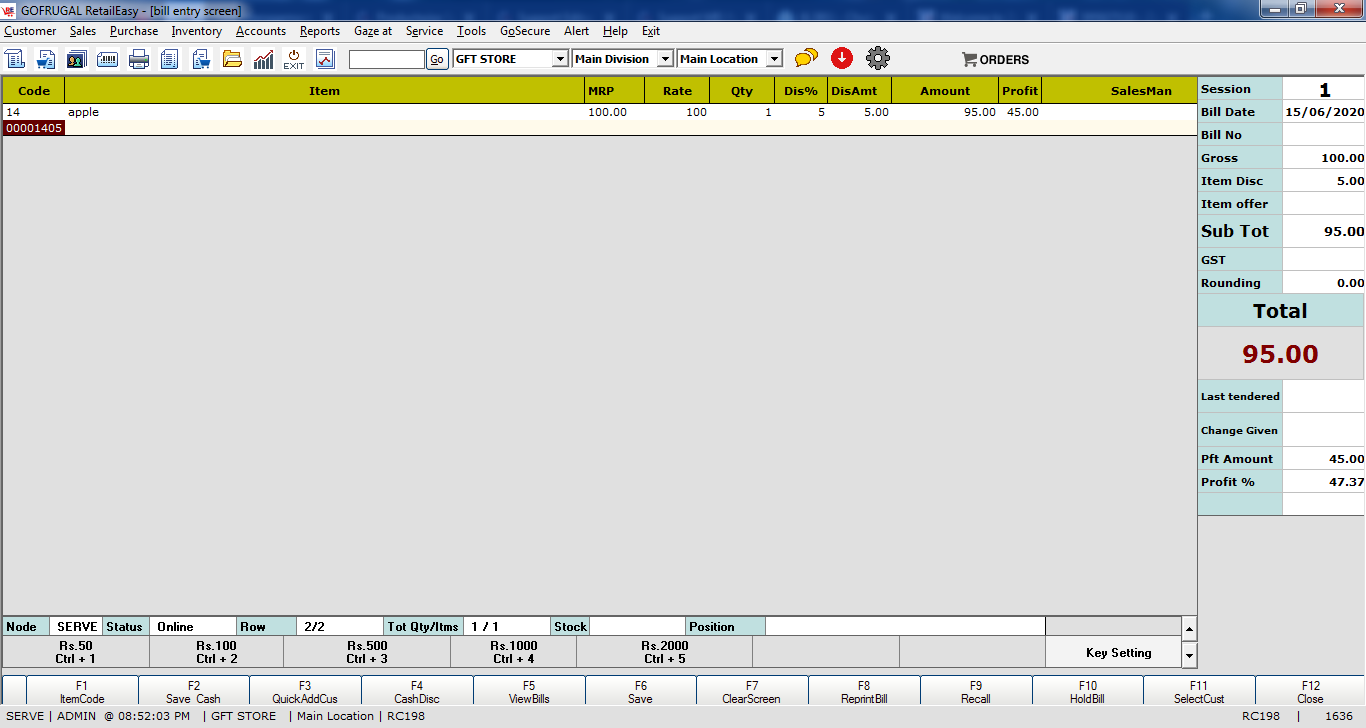Viewport: 1366px width, 728px height.
Task: Click the F4 CashDisc button
Action: [x=417, y=692]
